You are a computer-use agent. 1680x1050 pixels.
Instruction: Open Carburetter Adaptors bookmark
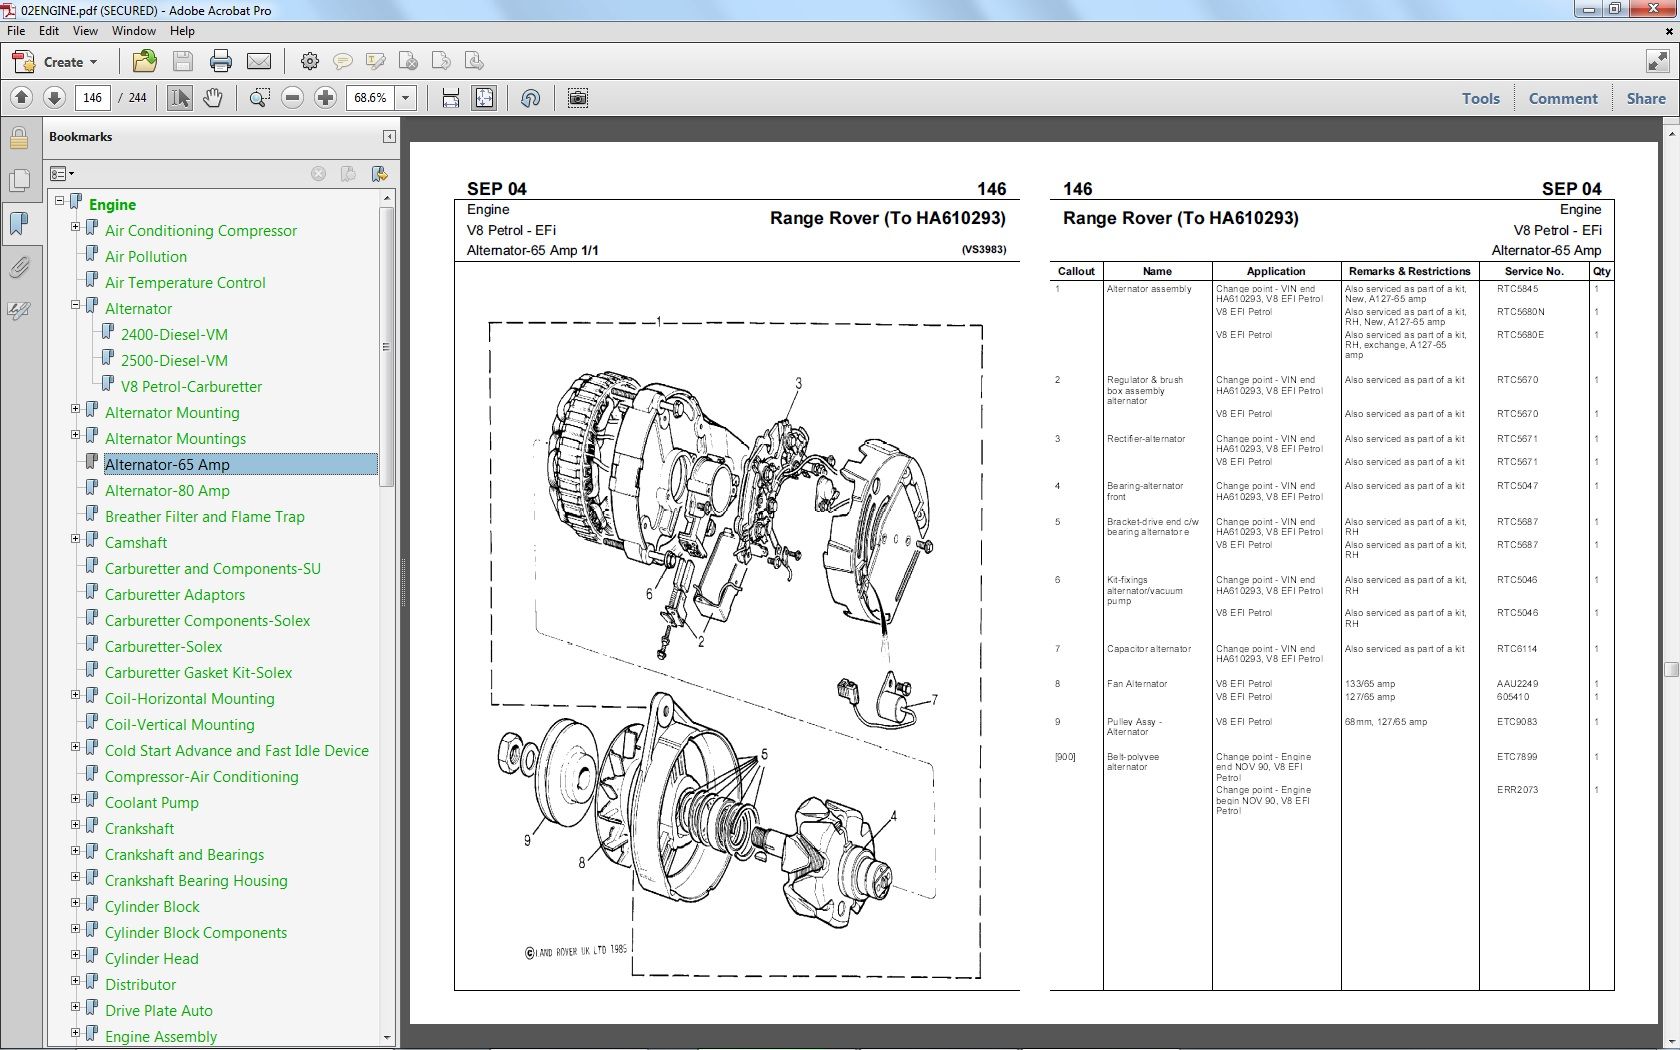pos(175,595)
